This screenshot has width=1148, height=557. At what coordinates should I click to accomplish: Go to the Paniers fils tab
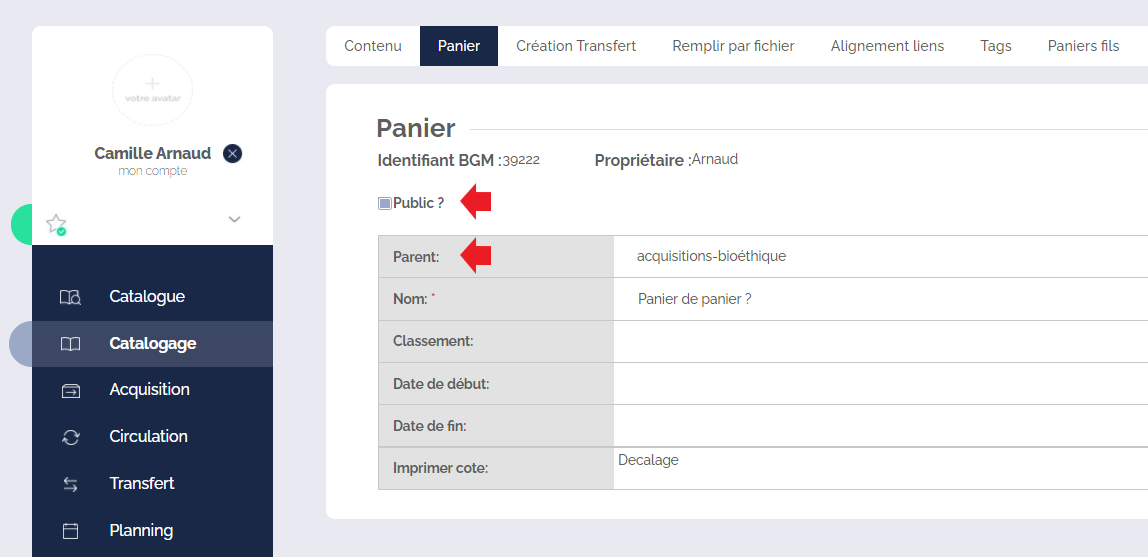click(1083, 46)
